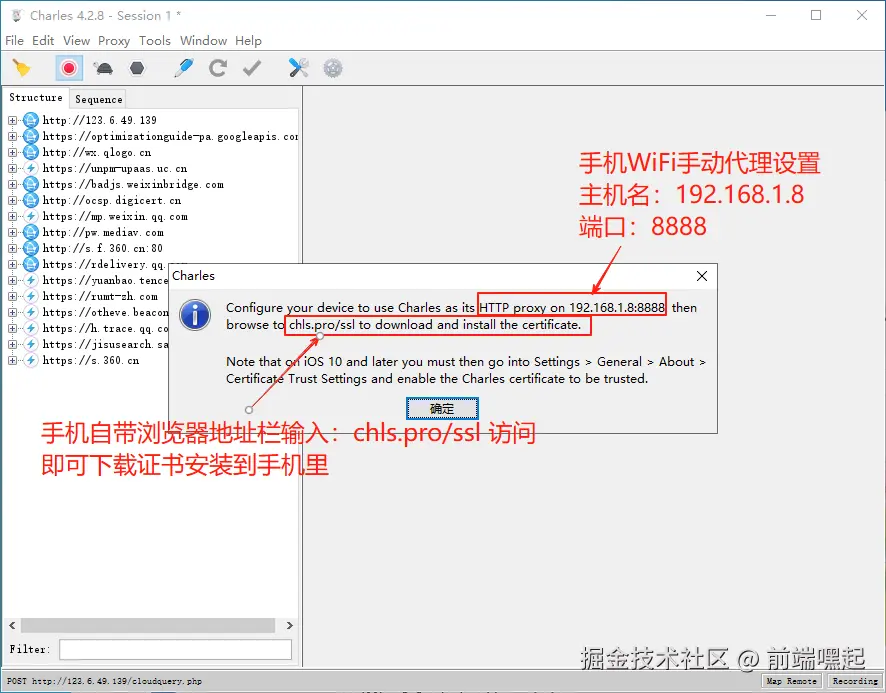Image resolution: width=886 pixels, height=693 pixels.
Task: Select the https://rdelivery.qq host row
Action: (x=105, y=264)
